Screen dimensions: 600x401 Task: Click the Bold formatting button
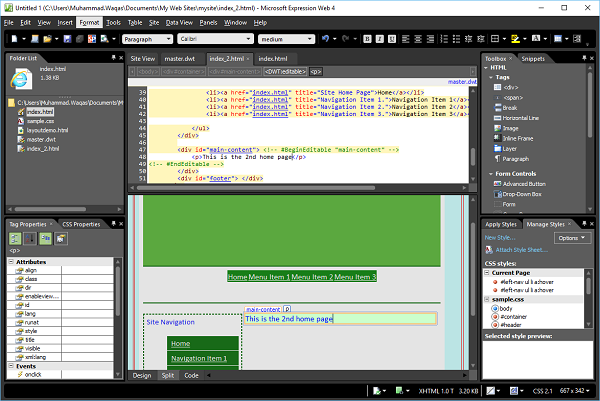point(368,39)
